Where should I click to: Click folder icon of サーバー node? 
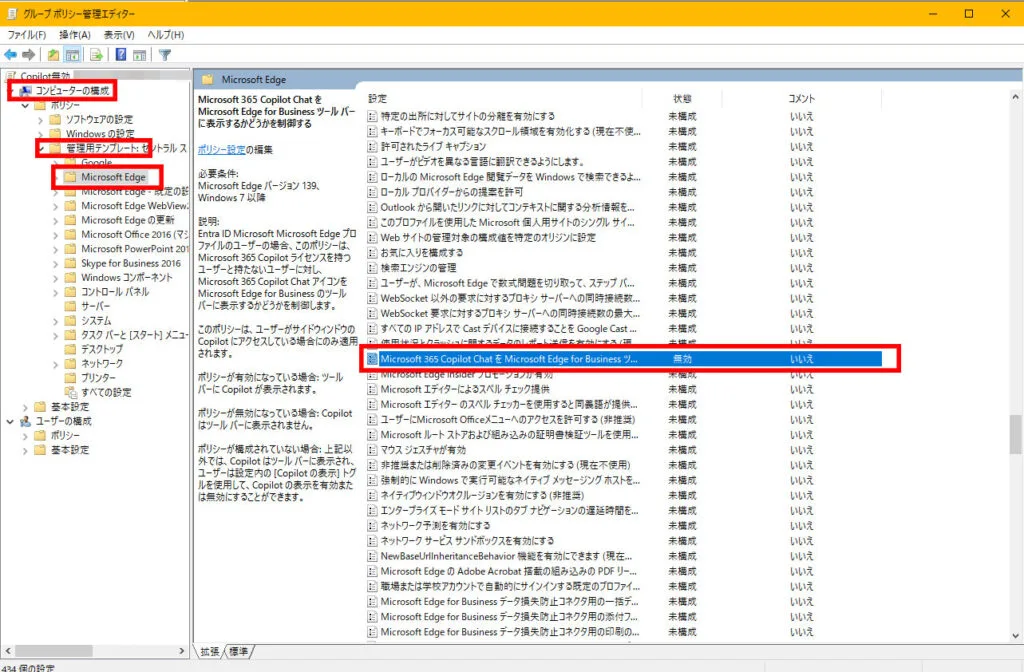coord(71,306)
